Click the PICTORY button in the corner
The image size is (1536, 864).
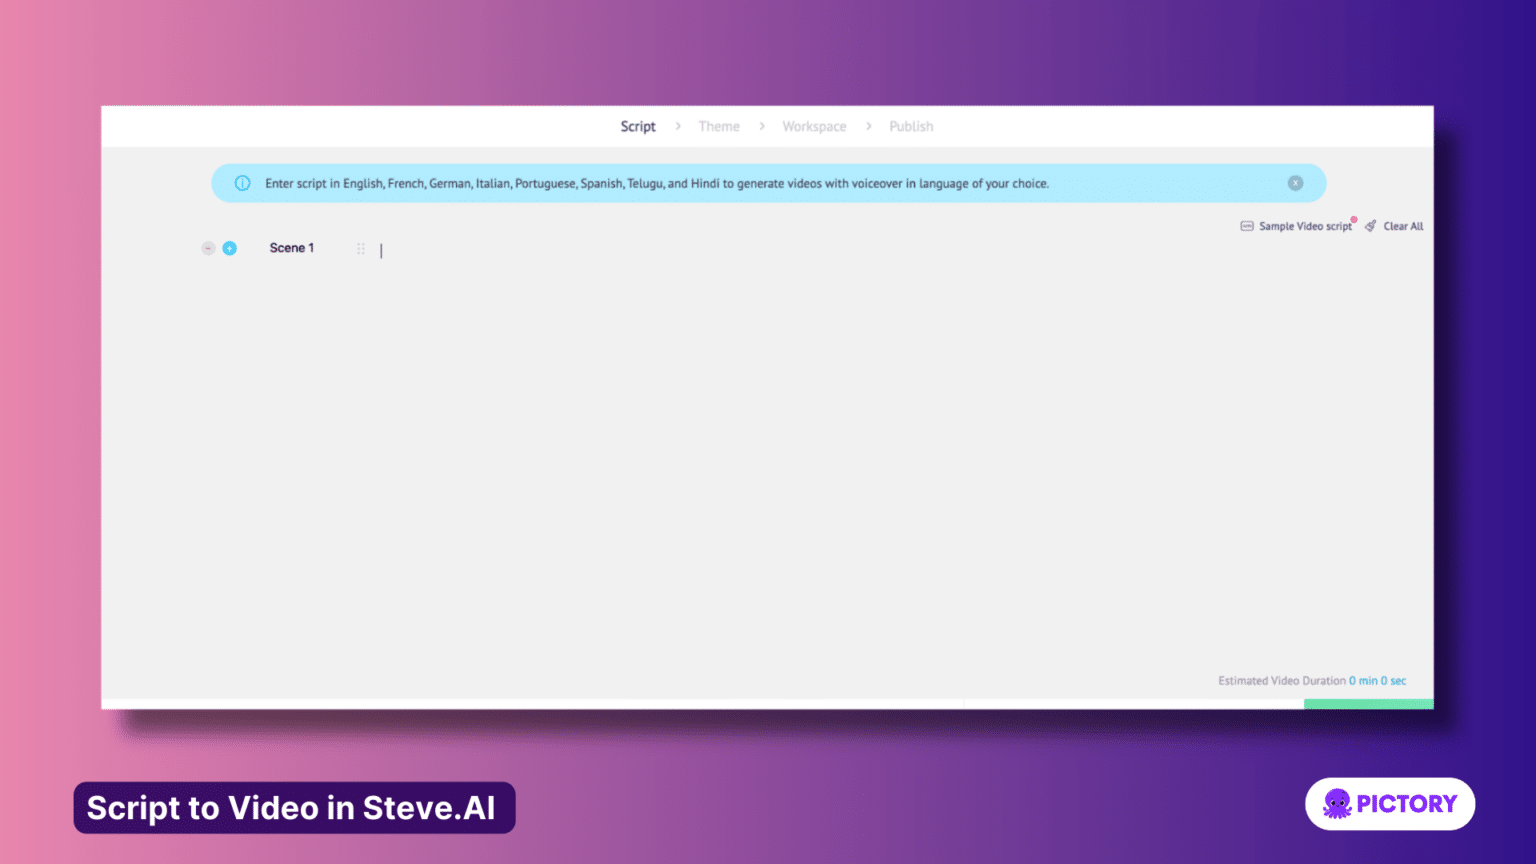(x=1390, y=803)
